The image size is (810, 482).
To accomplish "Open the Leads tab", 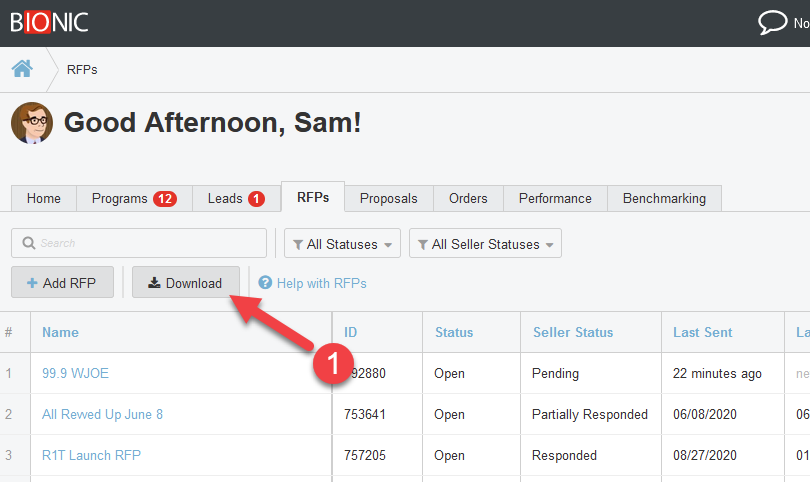I will (x=236, y=198).
